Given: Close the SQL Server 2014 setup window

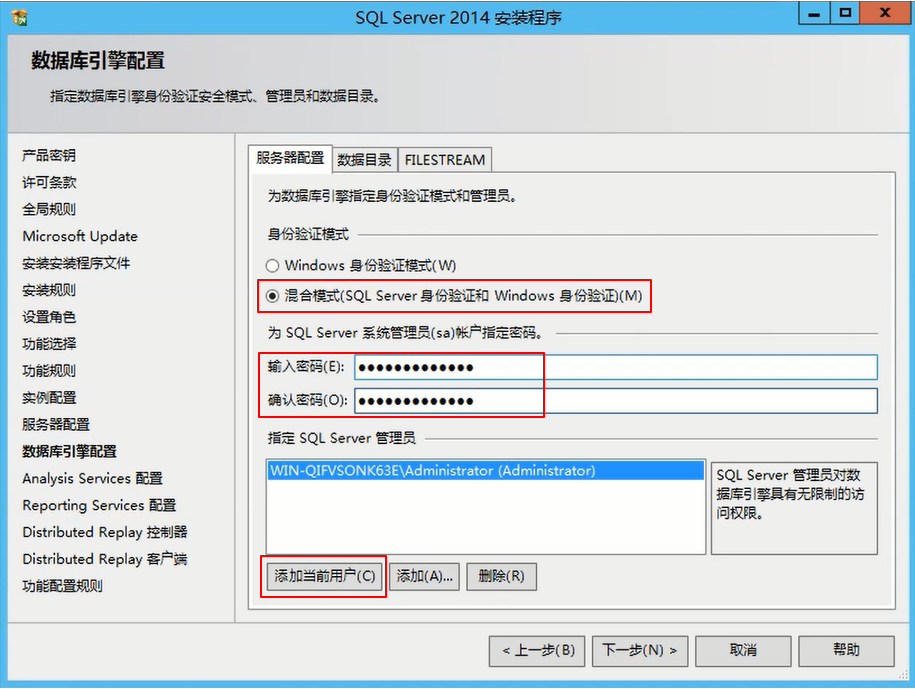Looking at the screenshot, I should click(x=885, y=13).
